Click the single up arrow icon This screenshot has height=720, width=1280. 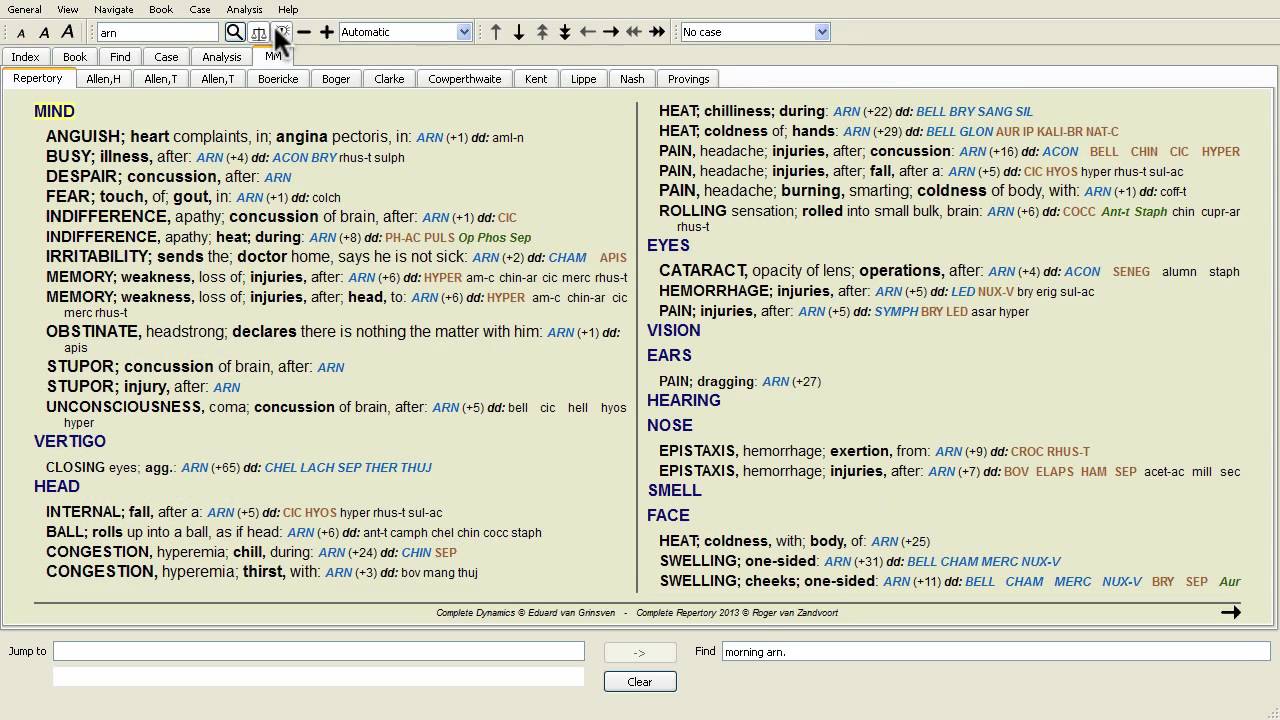point(496,32)
